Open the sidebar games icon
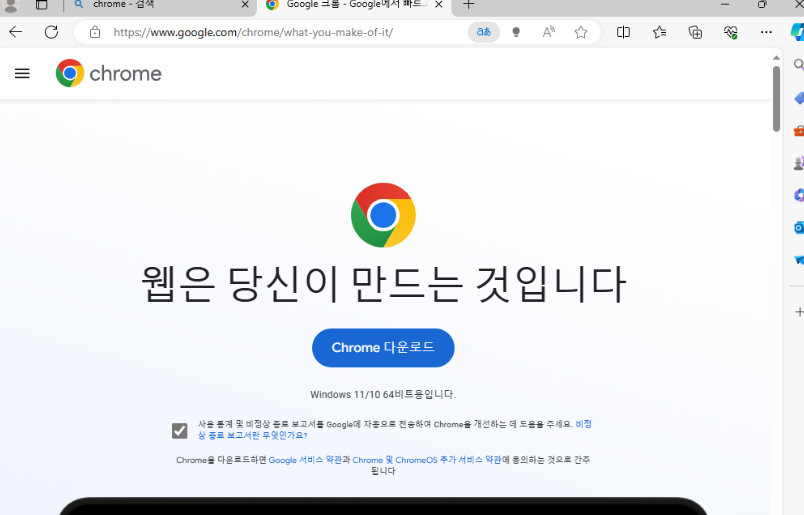This screenshot has width=804, height=515. [798, 163]
